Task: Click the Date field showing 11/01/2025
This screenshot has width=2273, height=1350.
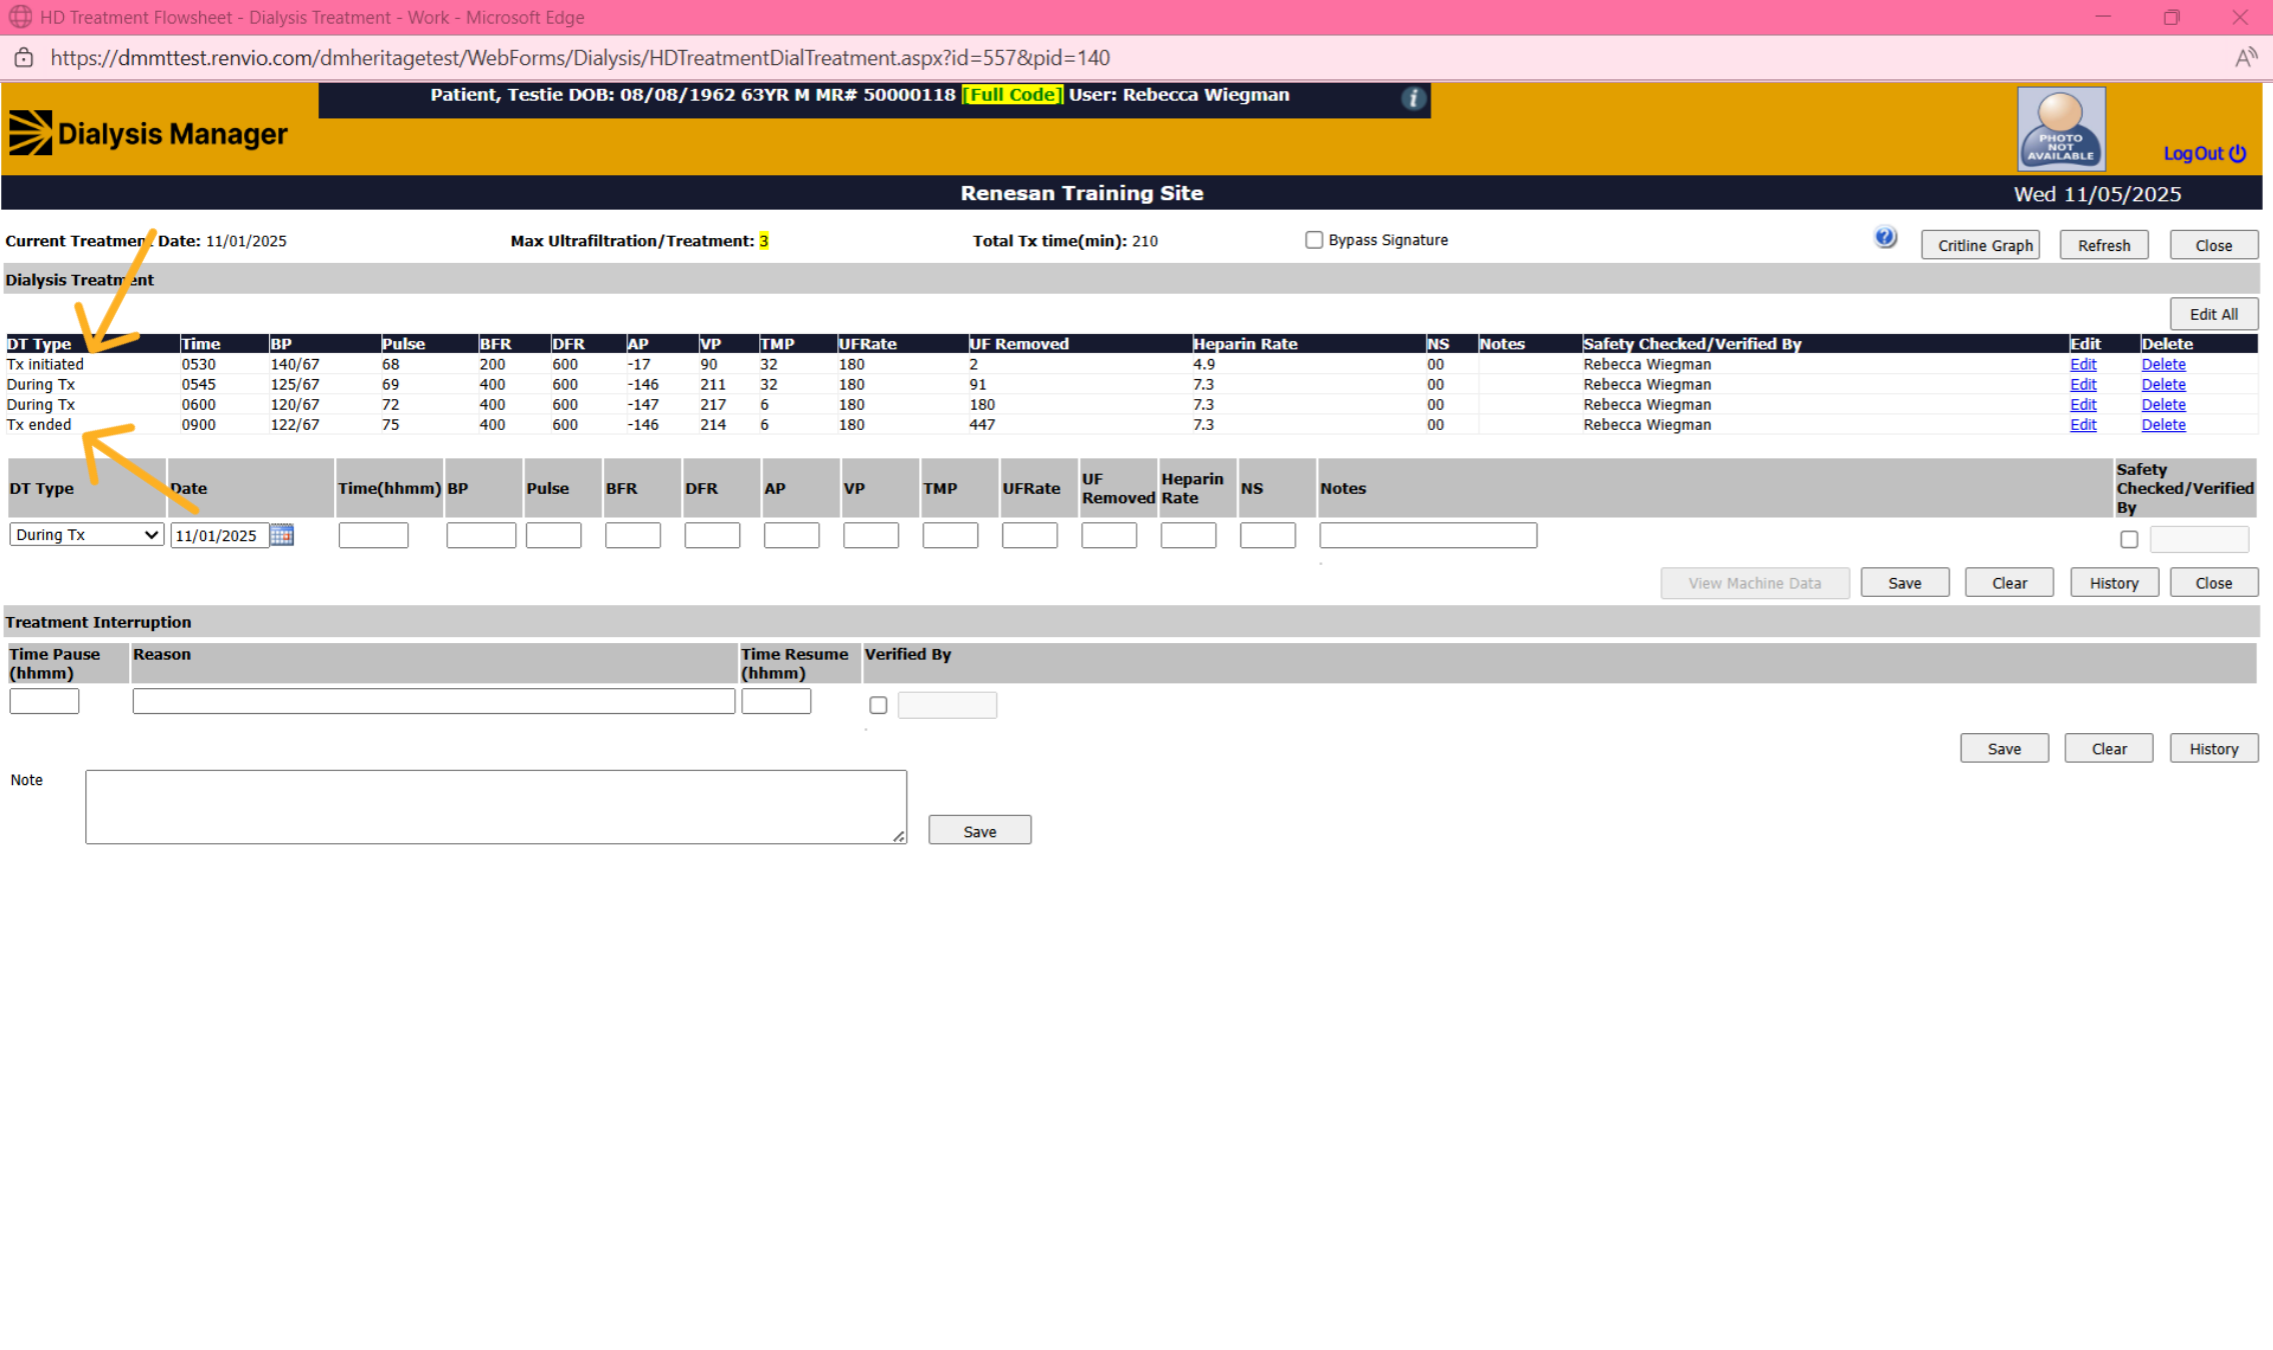Action: pos(220,535)
